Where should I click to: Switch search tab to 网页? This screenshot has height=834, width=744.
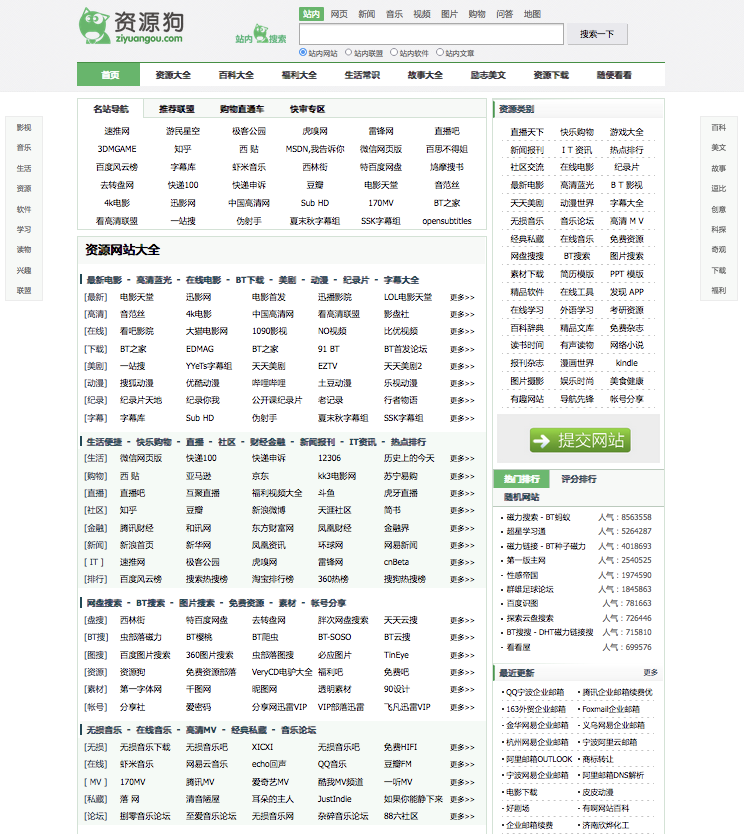pyautogui.click(x=339, y=14)
